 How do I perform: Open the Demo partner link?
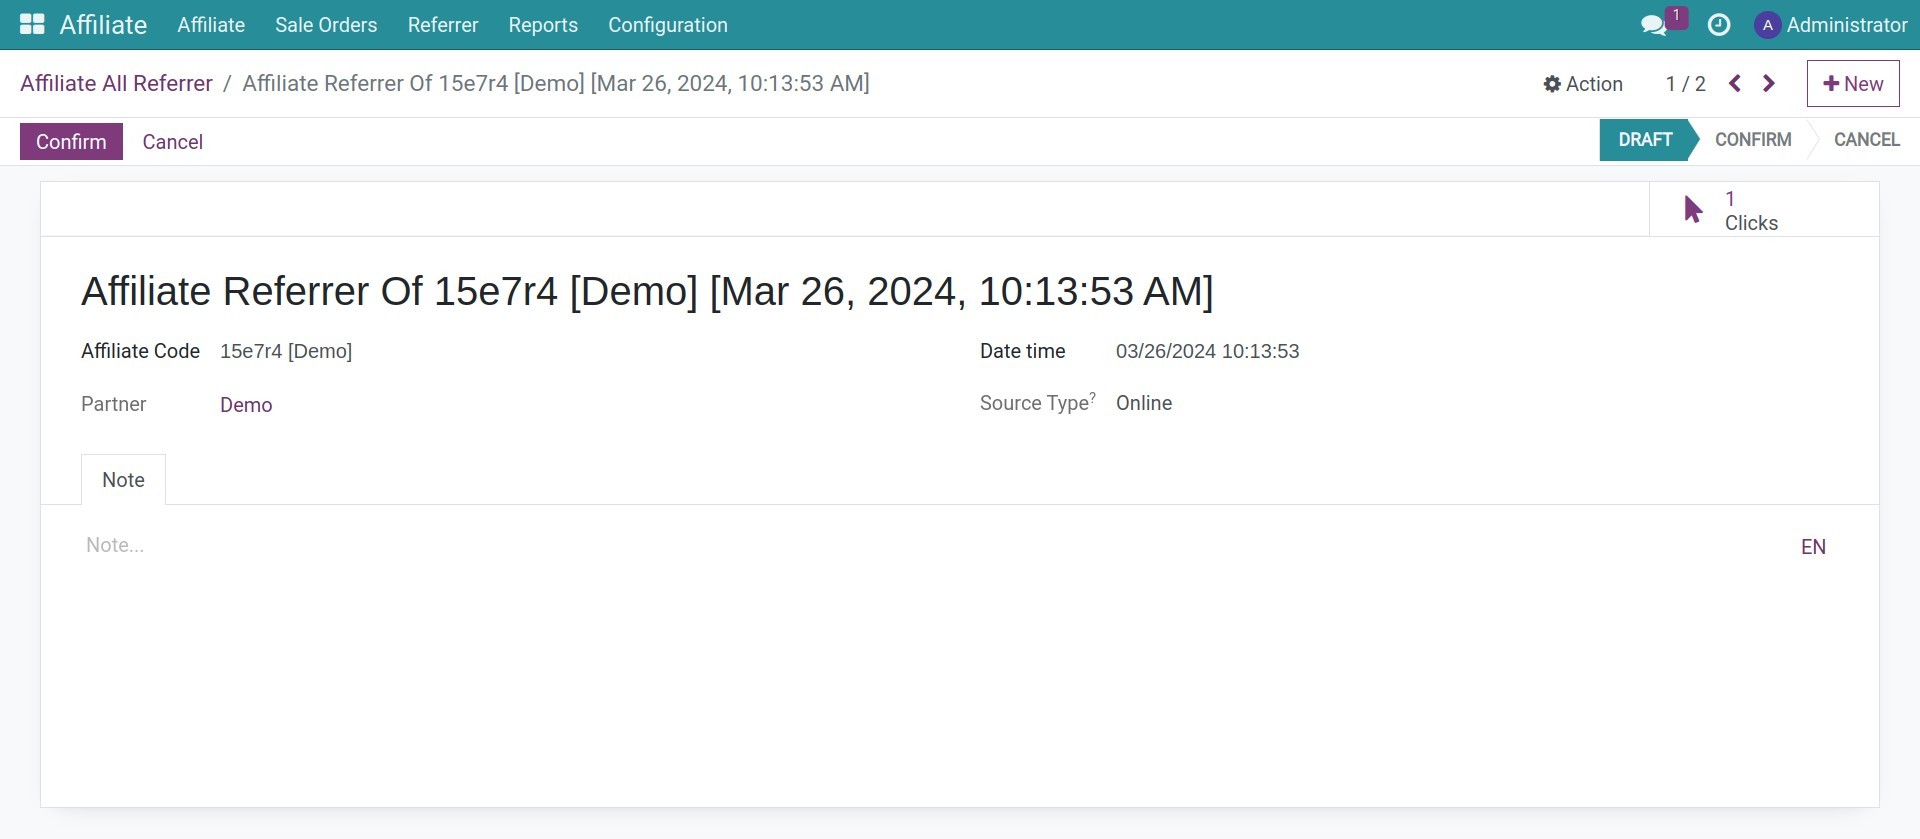[x=246, y=405]
